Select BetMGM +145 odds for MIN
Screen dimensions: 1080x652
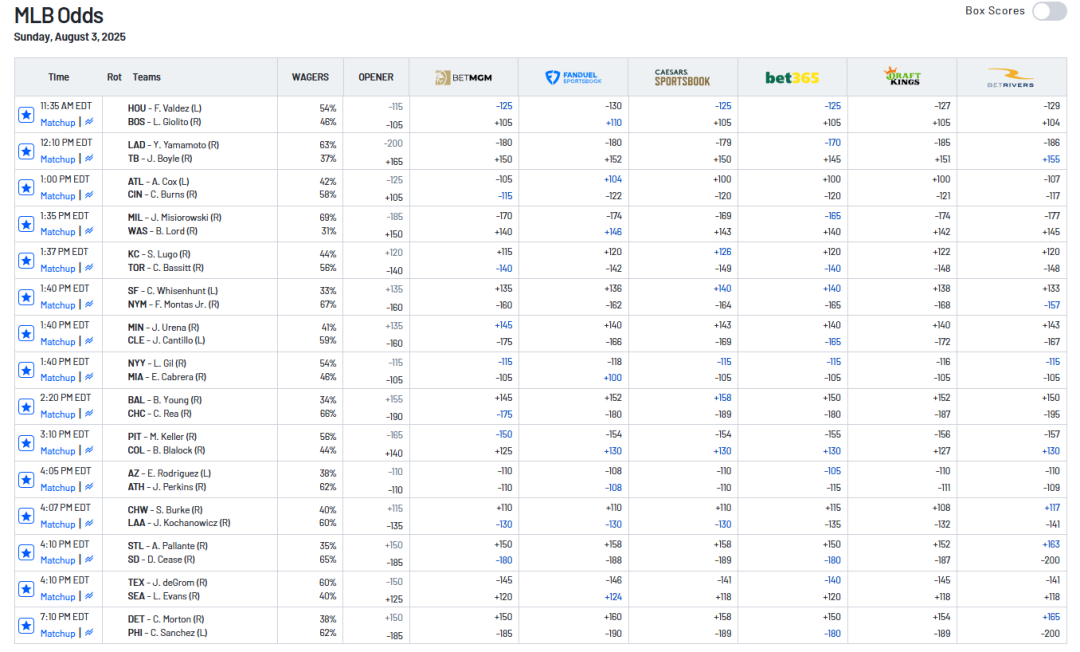coord(503,325)
